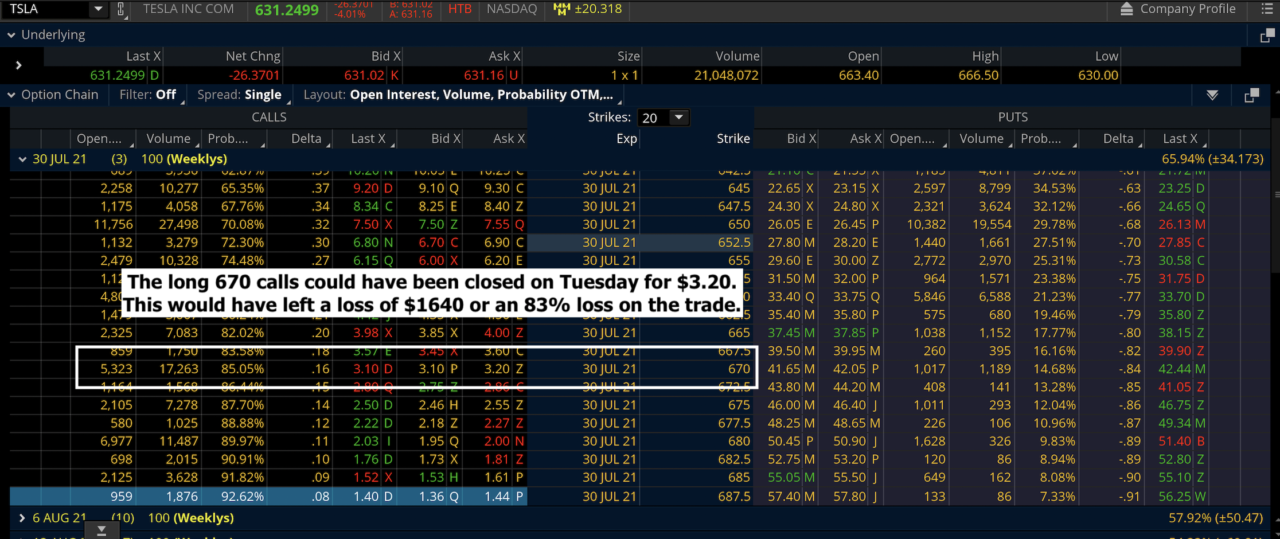Click the 645 strike cell
Image resolution: width=1280 pixels, height=539 pixels.
coord(739,188)
